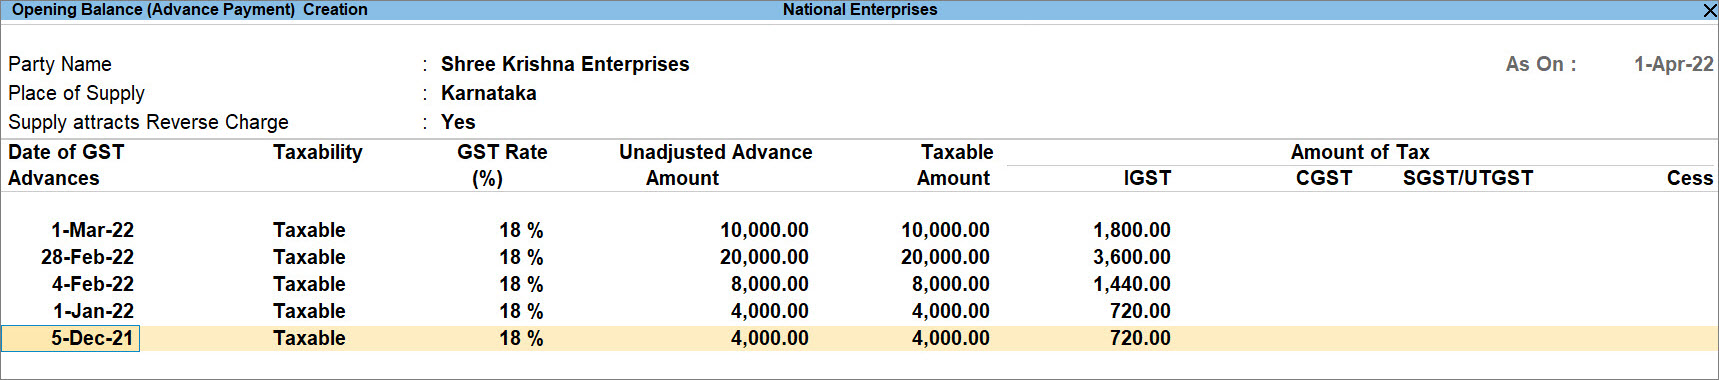Image resolution: width=1719 pixels, height=380 pixels.
Task: Select Taxable in the 5-Dec-21 row
Action: (309, 338)
